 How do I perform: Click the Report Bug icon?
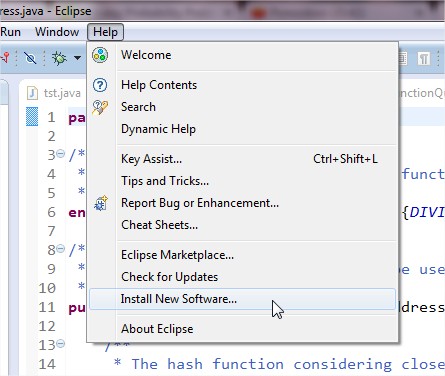click(x=101, y=203)
